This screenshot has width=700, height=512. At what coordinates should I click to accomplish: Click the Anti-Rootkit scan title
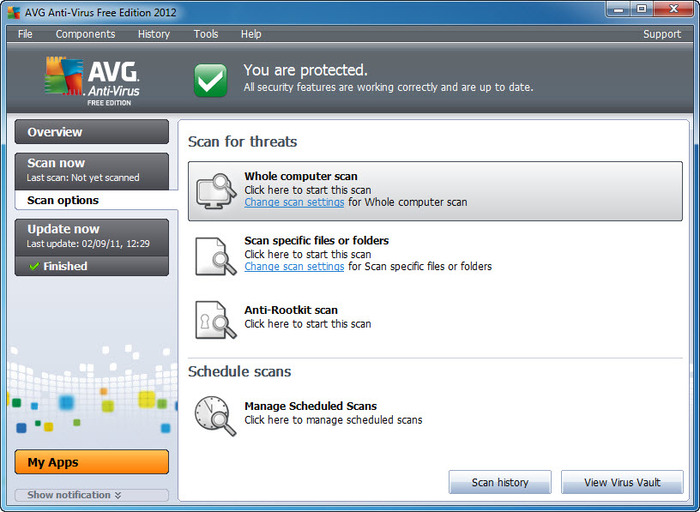[291, 310]
